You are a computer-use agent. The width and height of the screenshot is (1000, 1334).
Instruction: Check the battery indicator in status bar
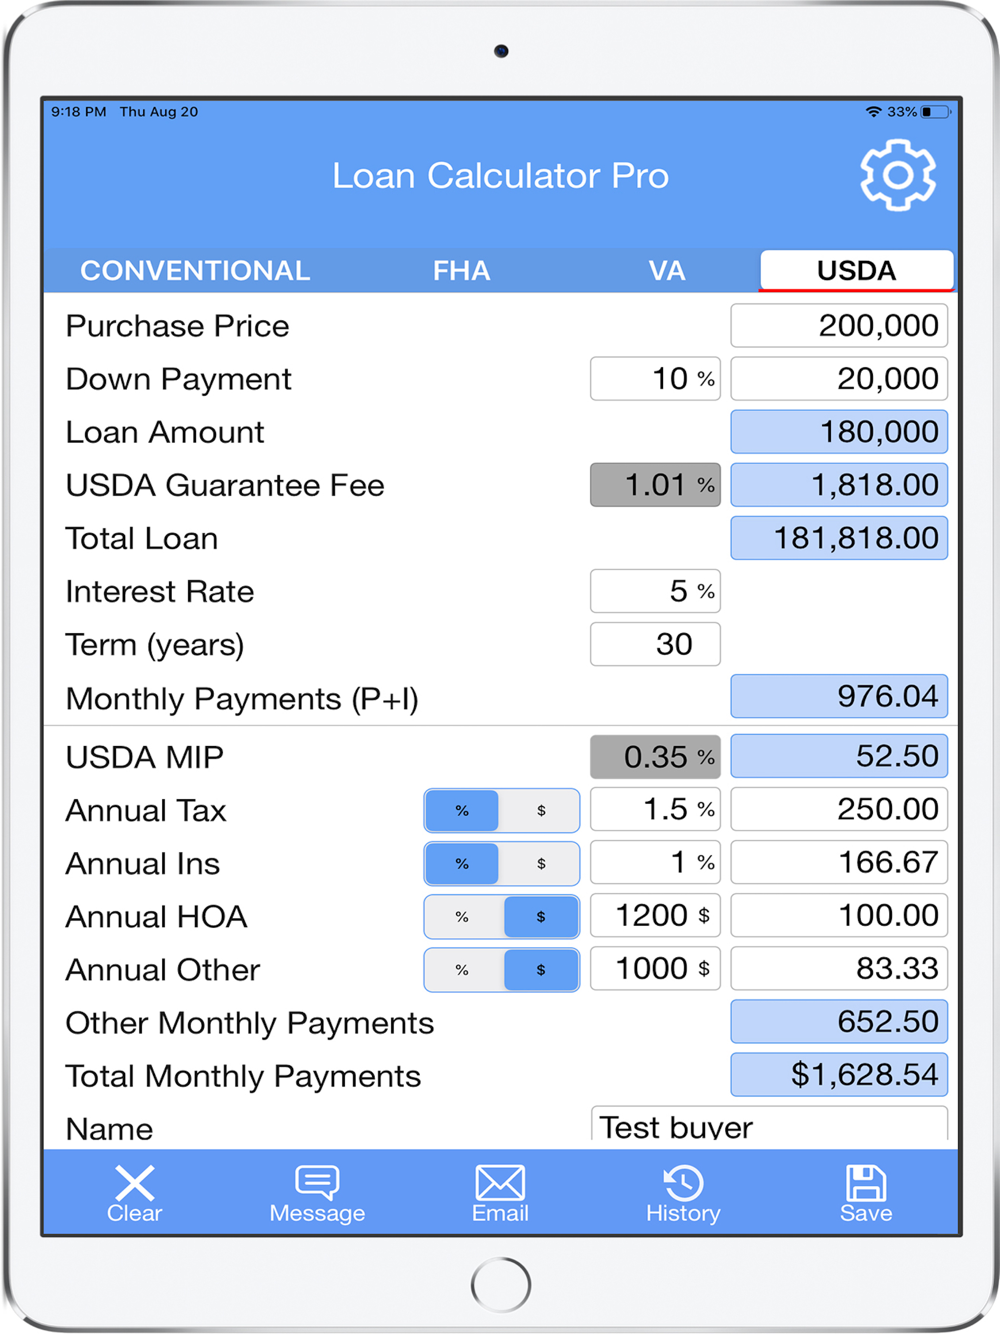(935, 112)
